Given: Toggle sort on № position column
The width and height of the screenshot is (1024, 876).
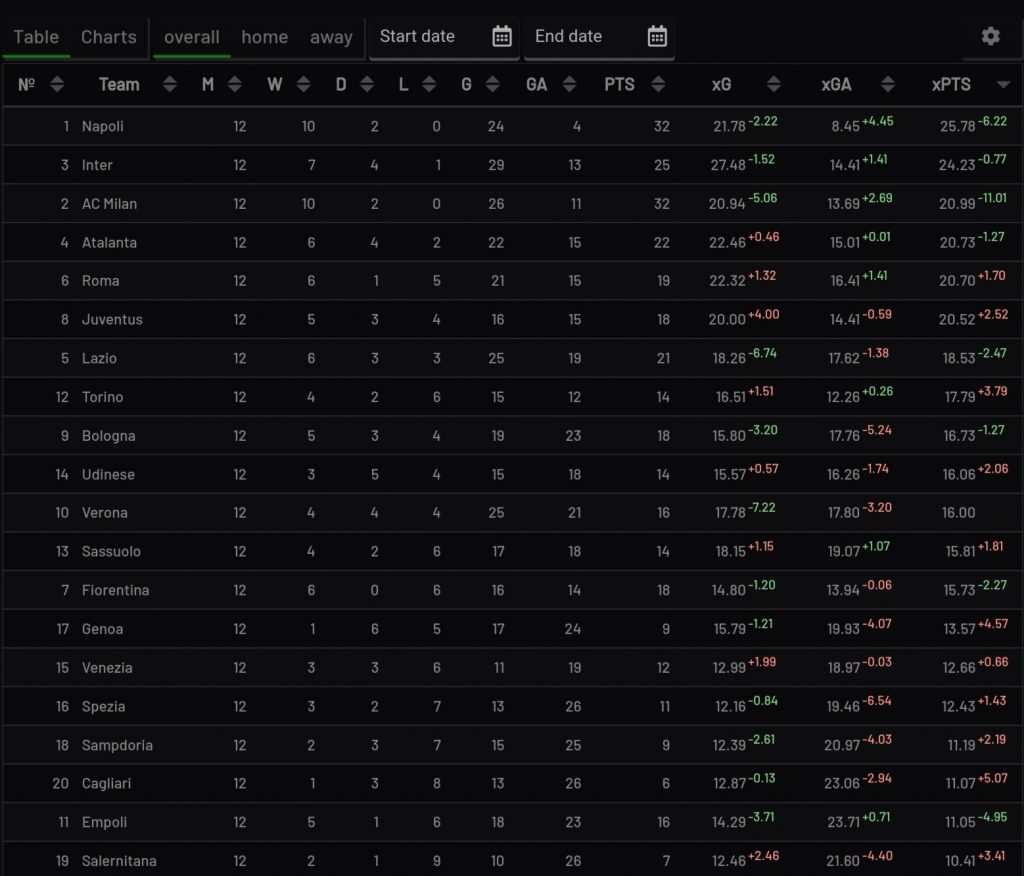Looking at the screenshot, I should (57, 85).
